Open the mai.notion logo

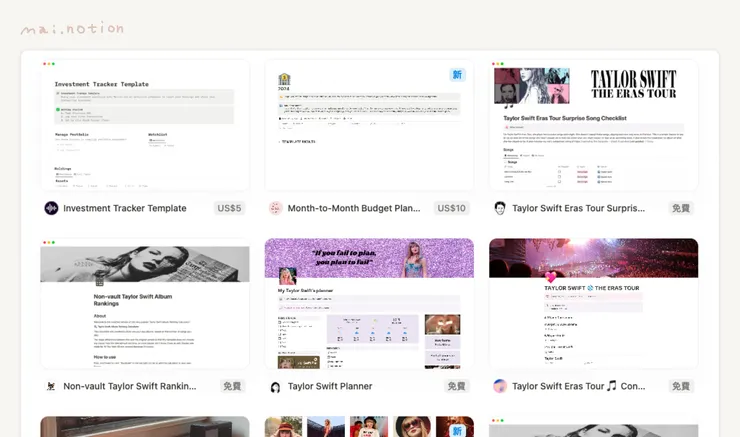click(72, 28)
